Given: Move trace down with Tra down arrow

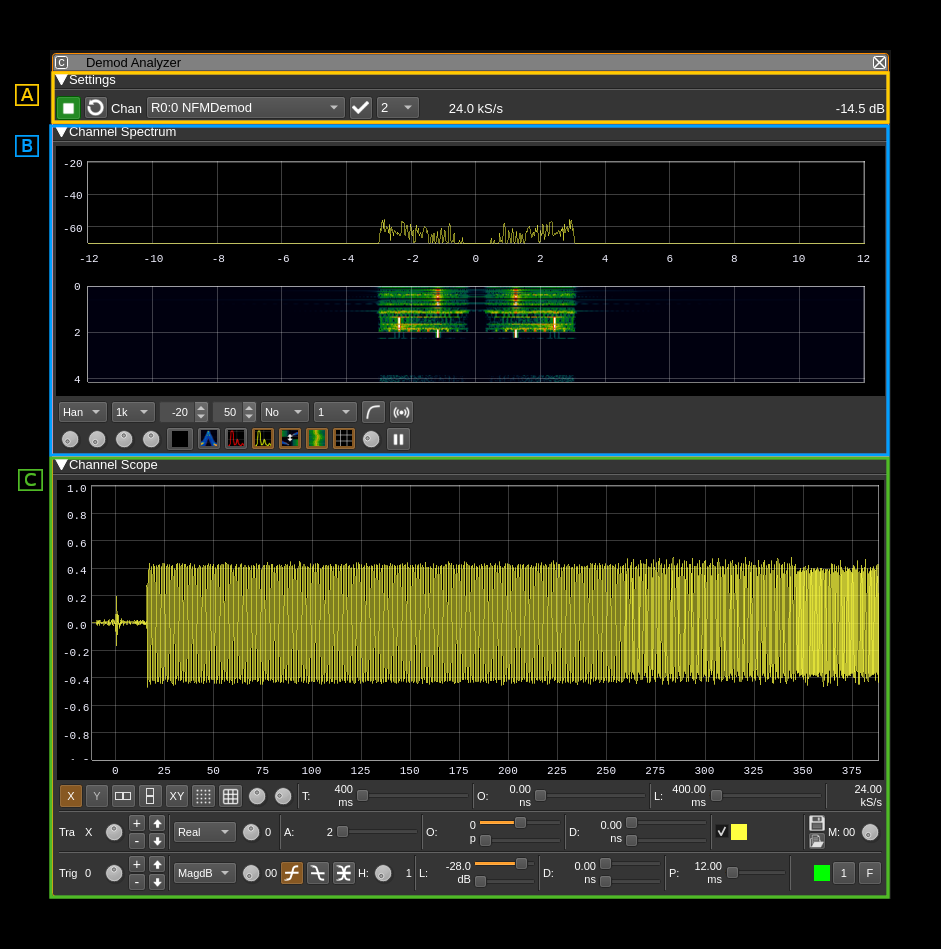Looking at the screenshot, I should tap(157, 841).
